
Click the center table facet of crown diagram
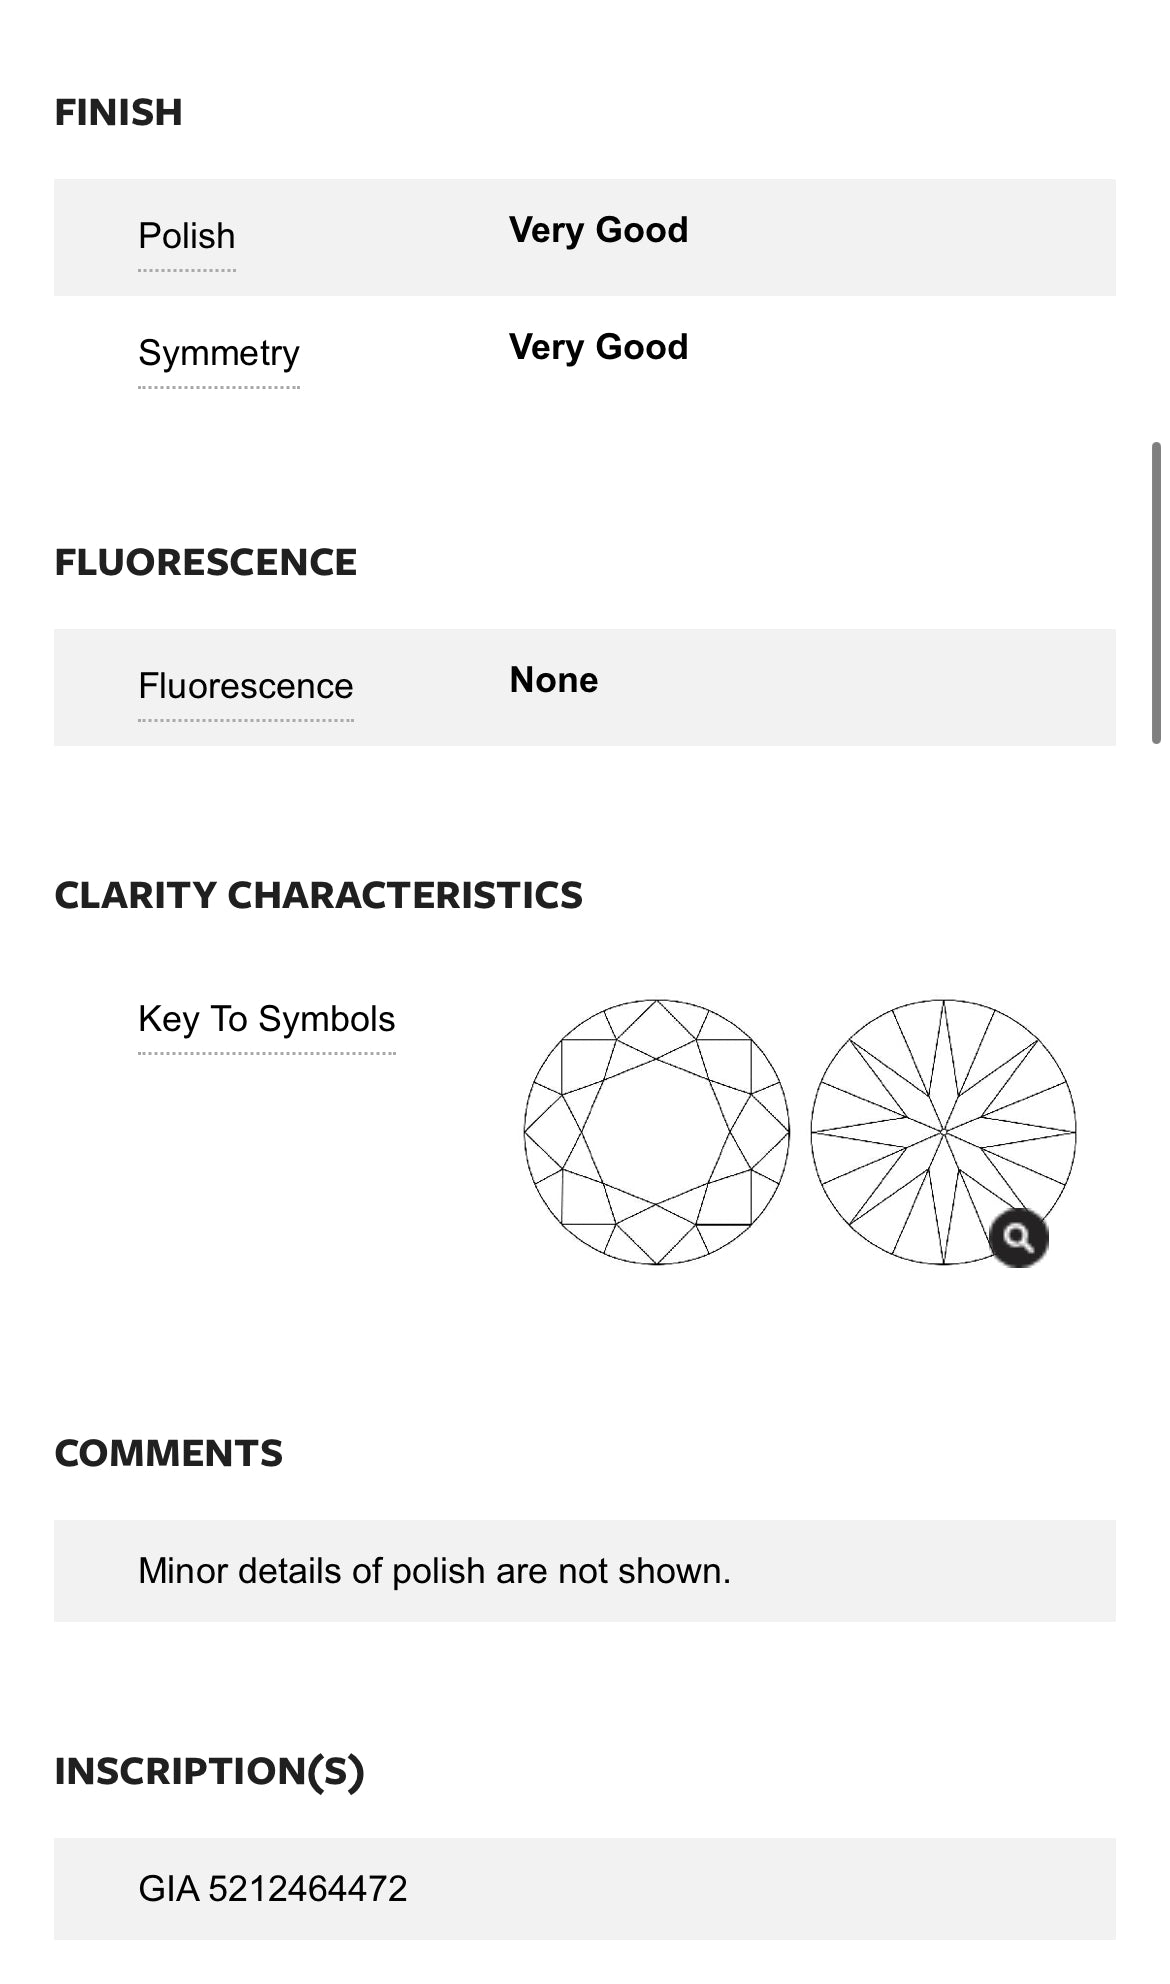pyautogui.click(x=657, y=1132)
